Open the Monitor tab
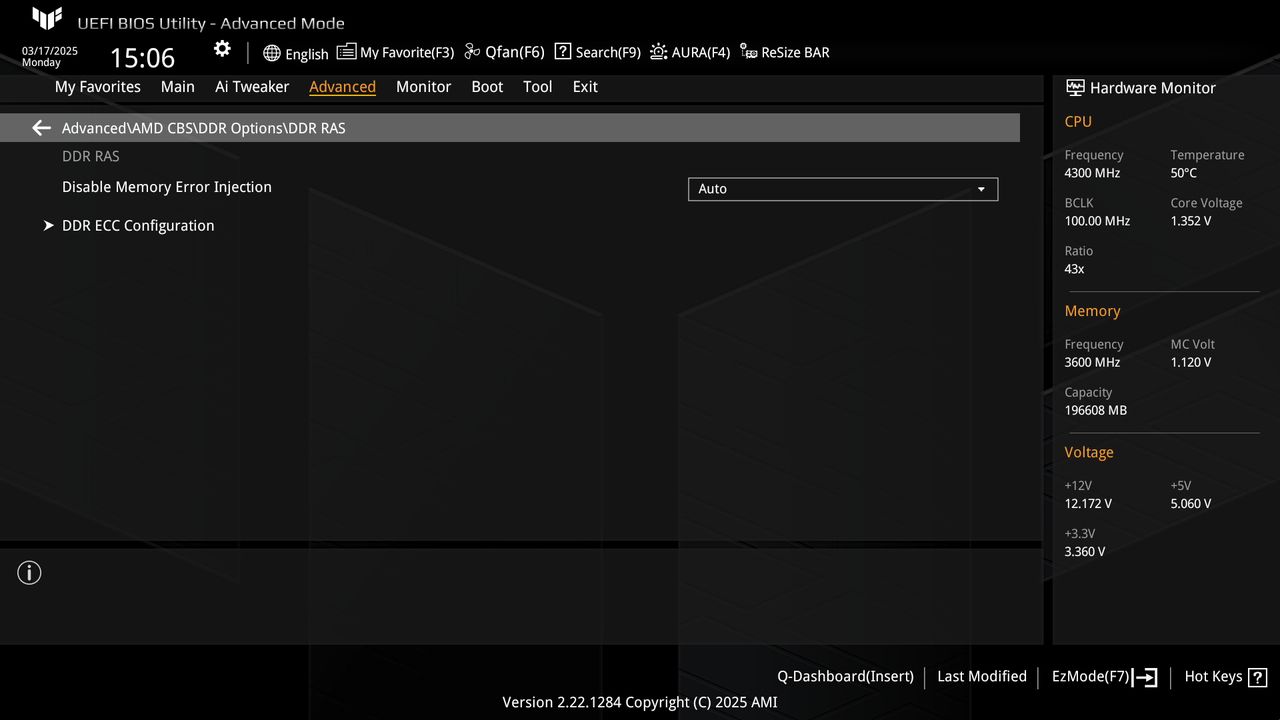Screen dimensions: 1280x720 click(423, 87)
